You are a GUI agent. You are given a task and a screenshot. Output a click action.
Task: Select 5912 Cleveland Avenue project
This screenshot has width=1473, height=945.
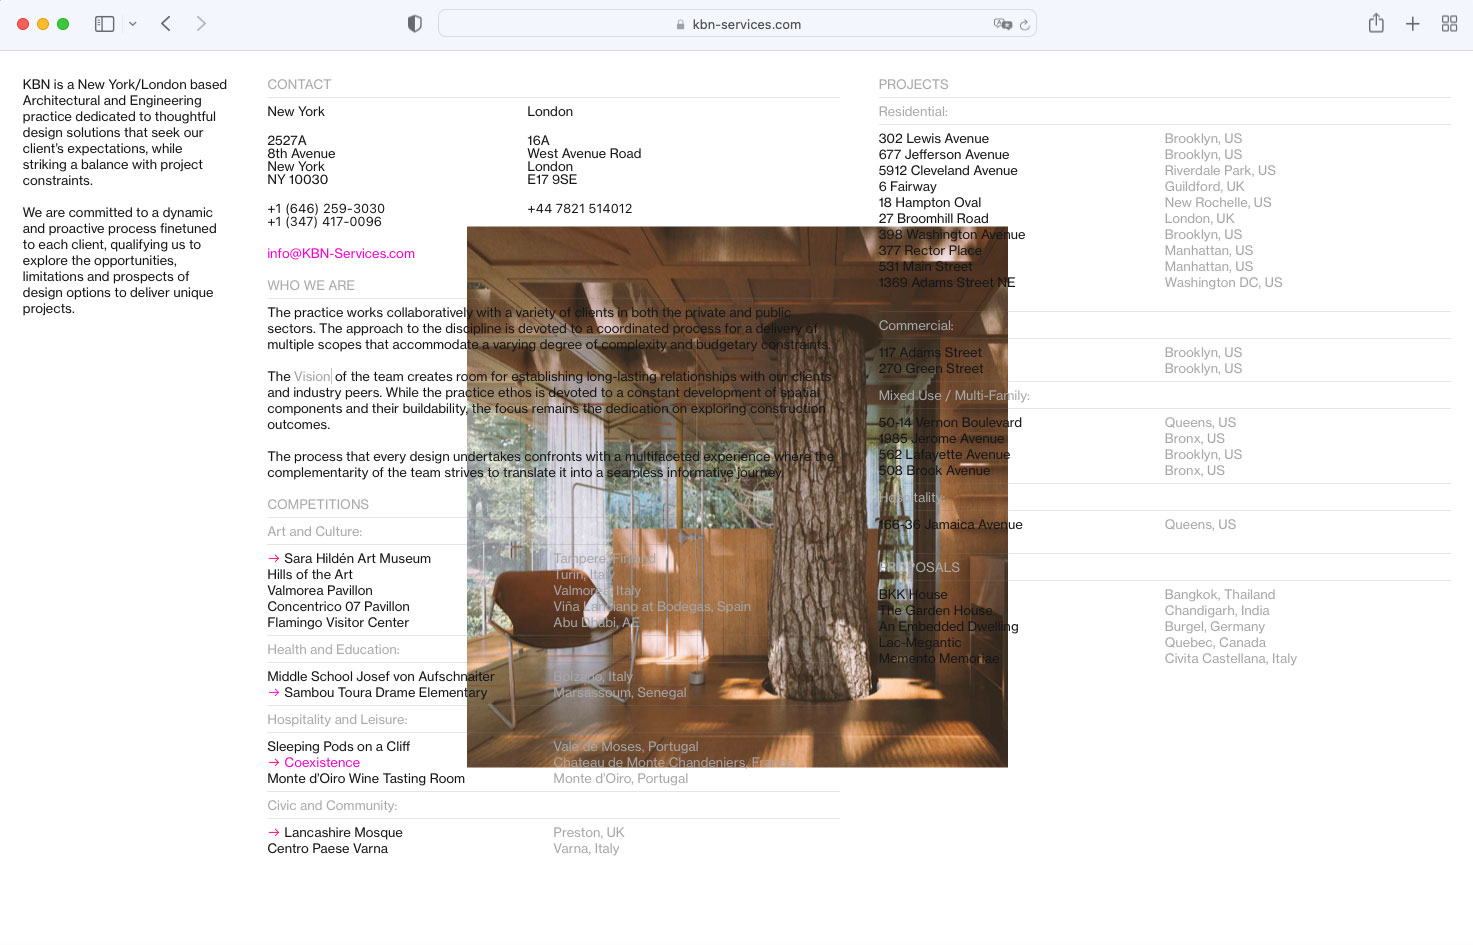tap(948, 171)
